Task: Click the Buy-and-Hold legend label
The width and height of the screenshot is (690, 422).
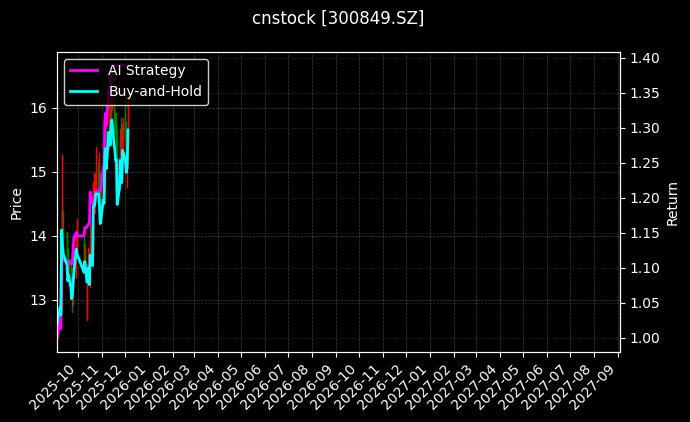Action: [x=155, y=91]
